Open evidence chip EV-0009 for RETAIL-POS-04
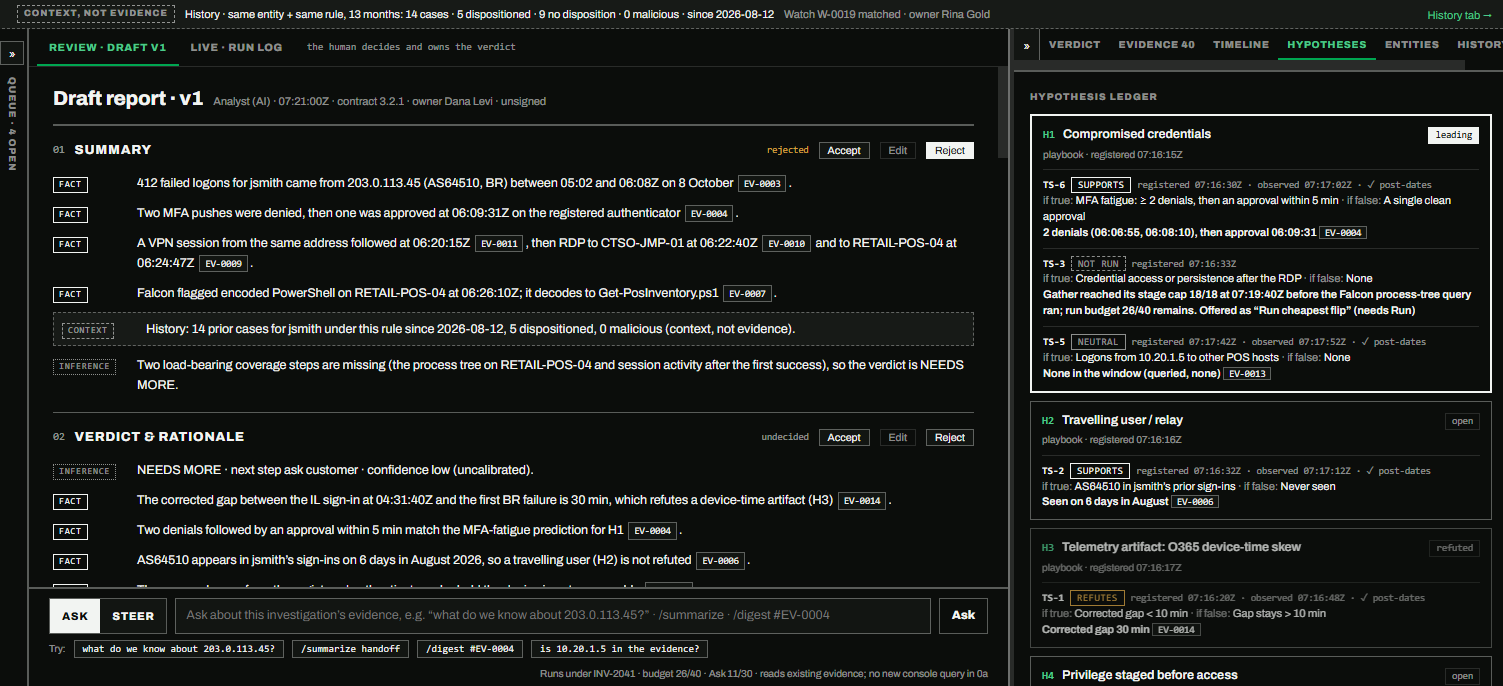 coord(223,264)
